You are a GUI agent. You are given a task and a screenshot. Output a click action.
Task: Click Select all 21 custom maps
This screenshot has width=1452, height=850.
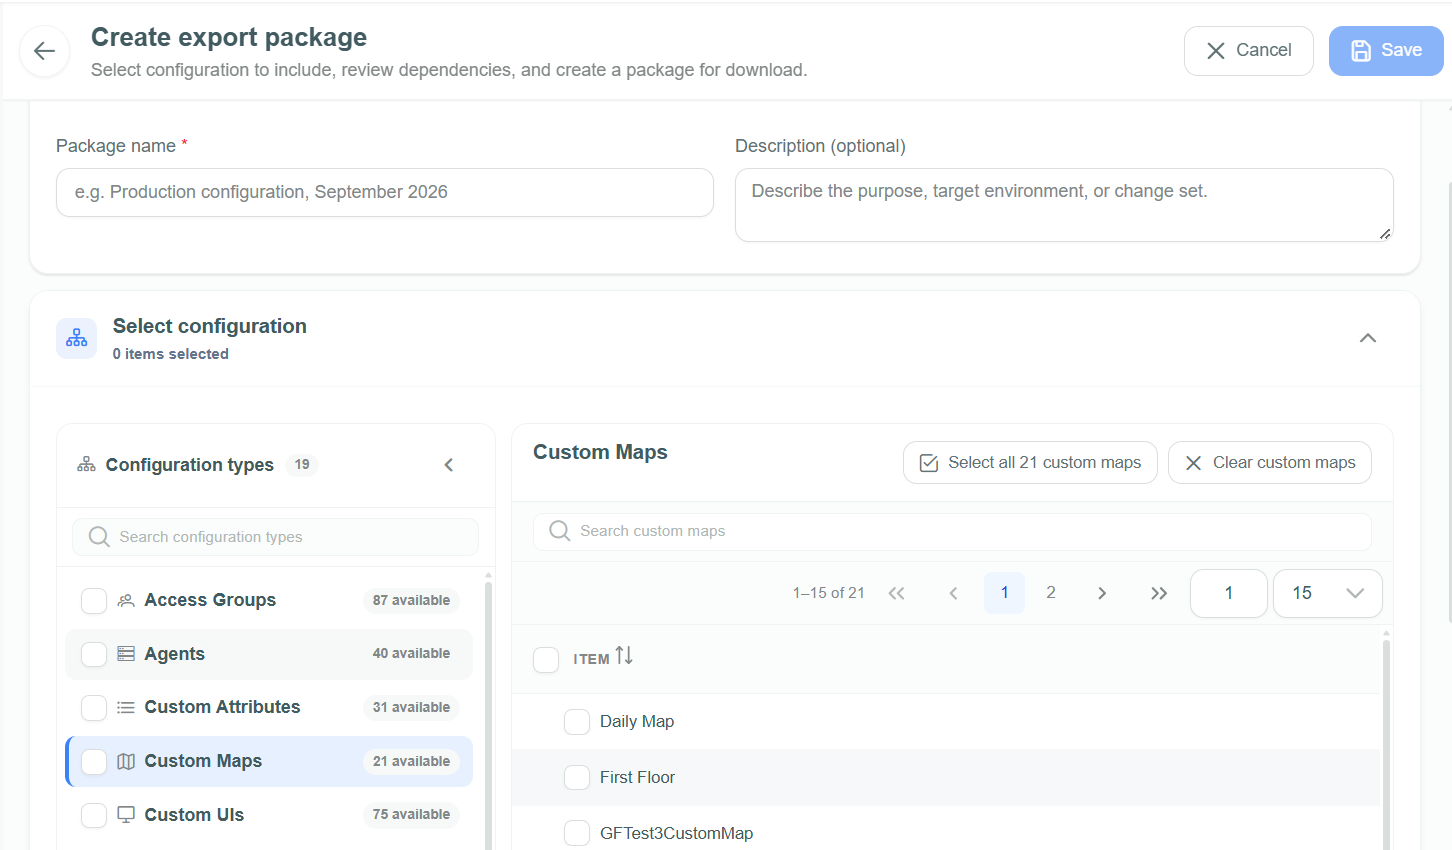point(1030,463)
